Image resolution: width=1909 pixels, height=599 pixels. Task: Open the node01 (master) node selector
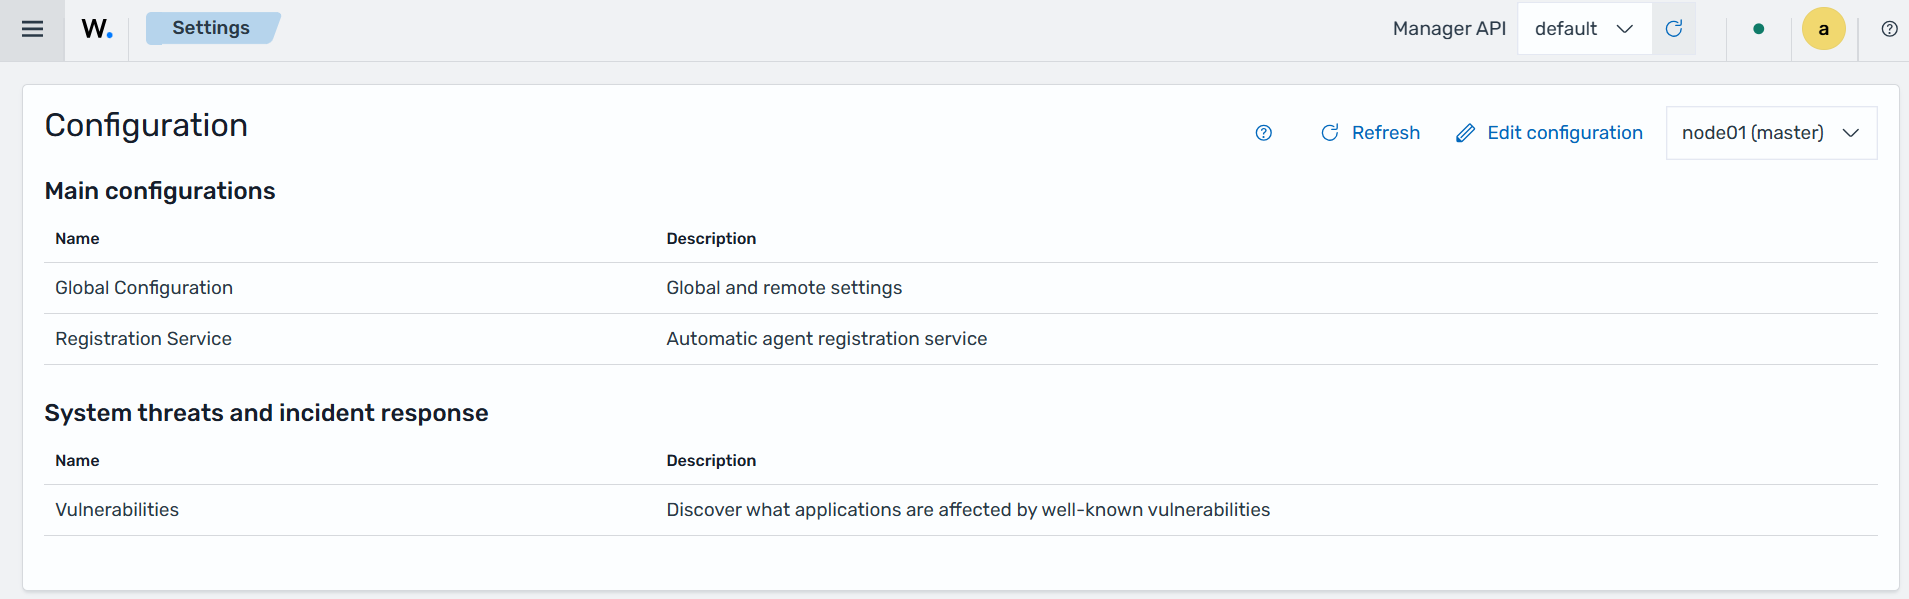[x=1771, y=133]
